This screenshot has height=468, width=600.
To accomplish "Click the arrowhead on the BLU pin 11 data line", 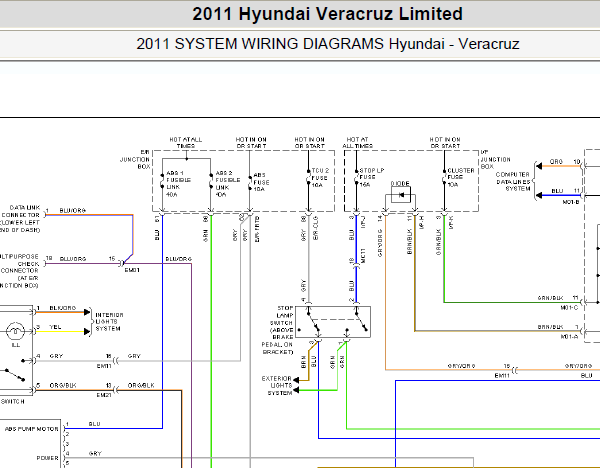I will pyautogui.click(x=539, y=196).
